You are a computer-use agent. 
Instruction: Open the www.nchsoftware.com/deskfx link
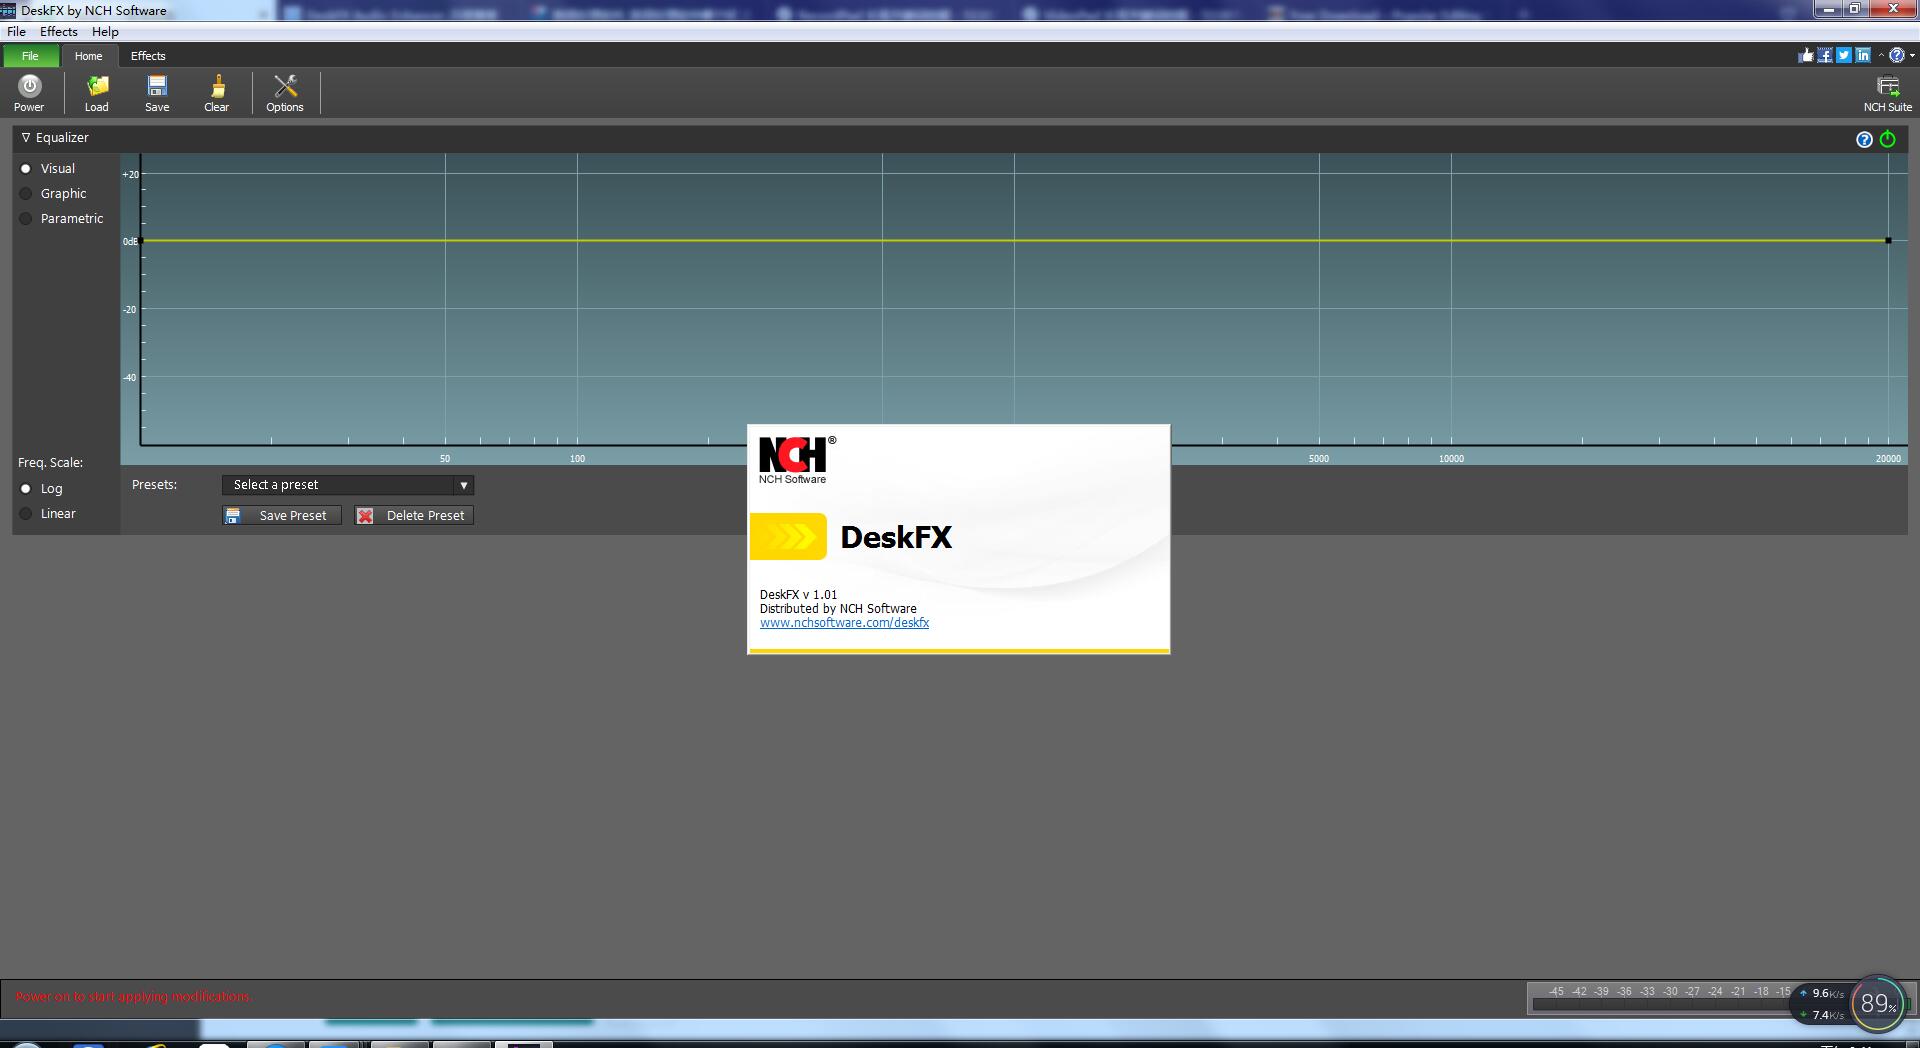(x=844, y=622)
